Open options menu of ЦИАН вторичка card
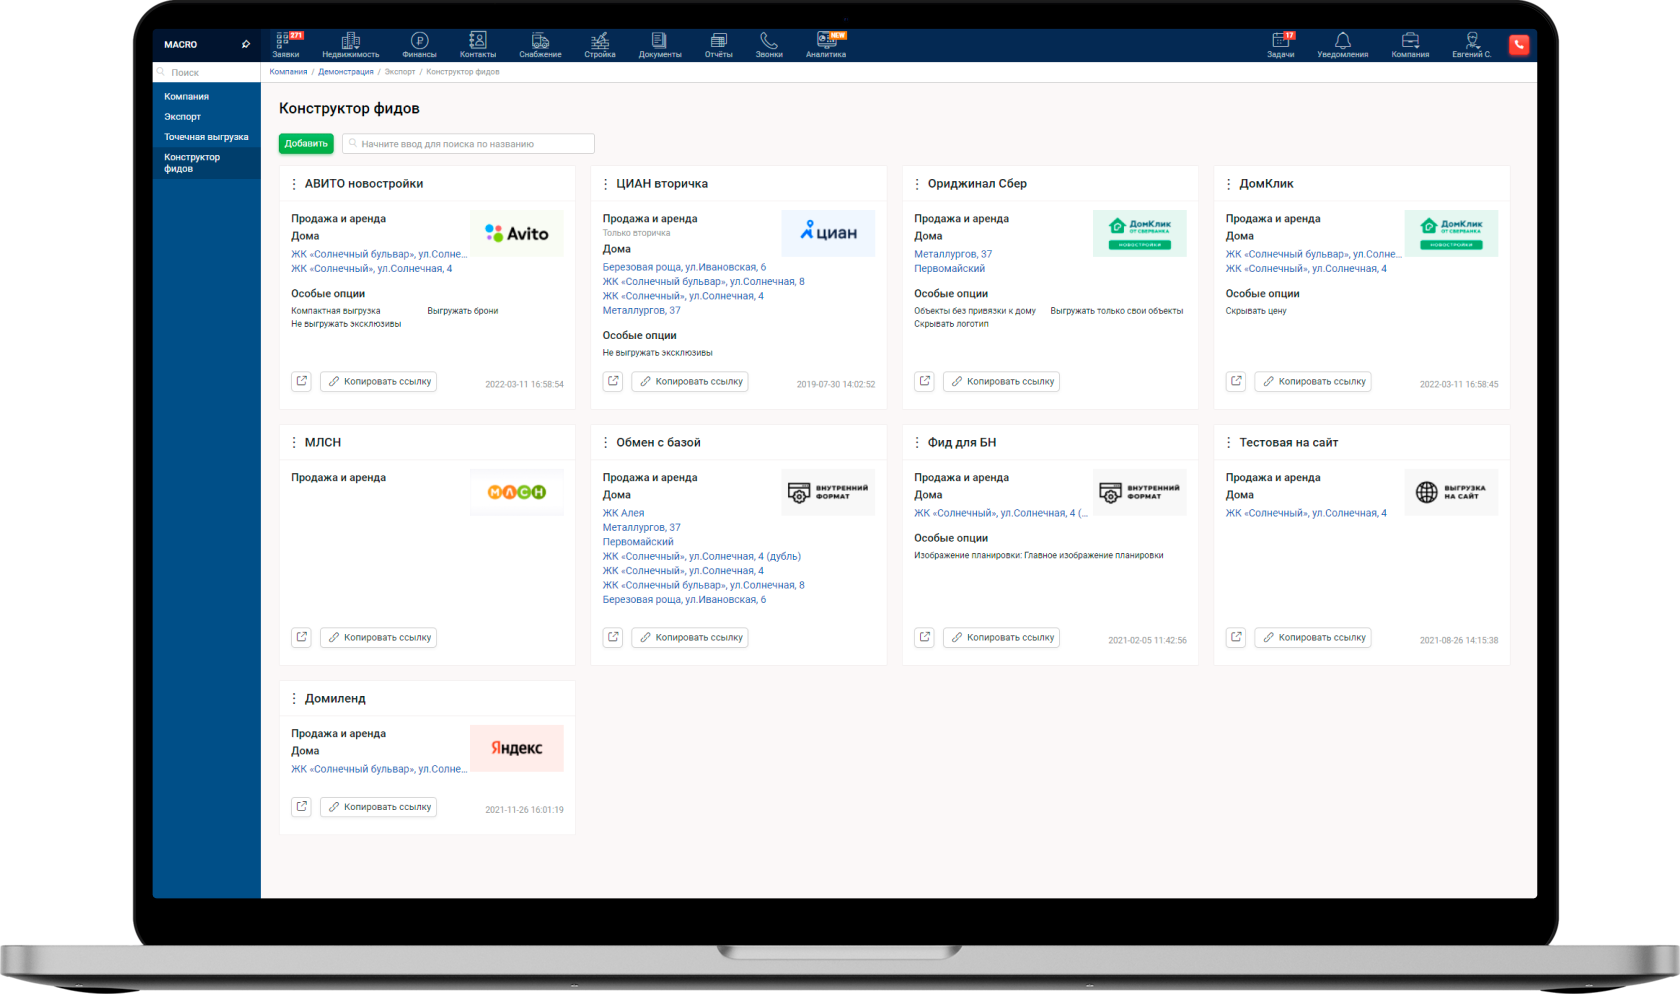This screenshot has width=1680, height=994. pyautogui.click(x=605, y=184)
